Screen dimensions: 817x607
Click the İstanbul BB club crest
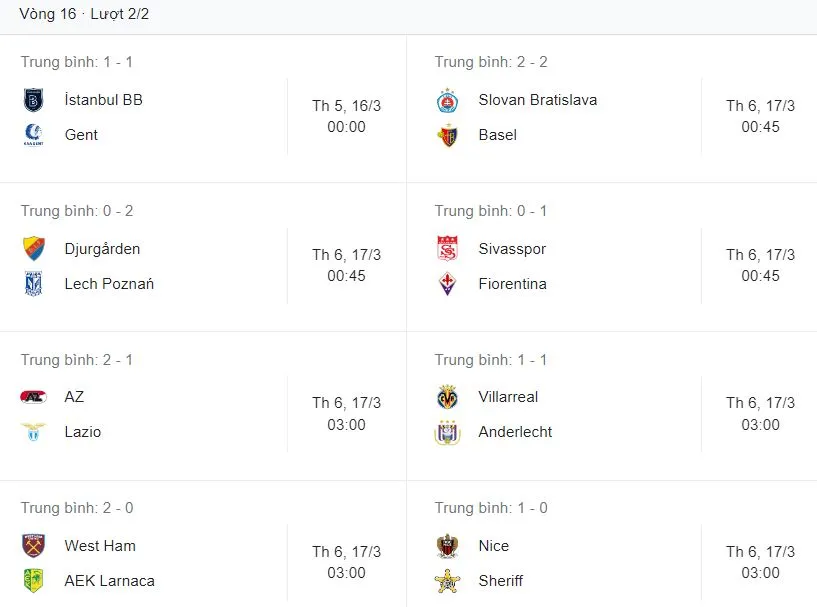point(33,100)
